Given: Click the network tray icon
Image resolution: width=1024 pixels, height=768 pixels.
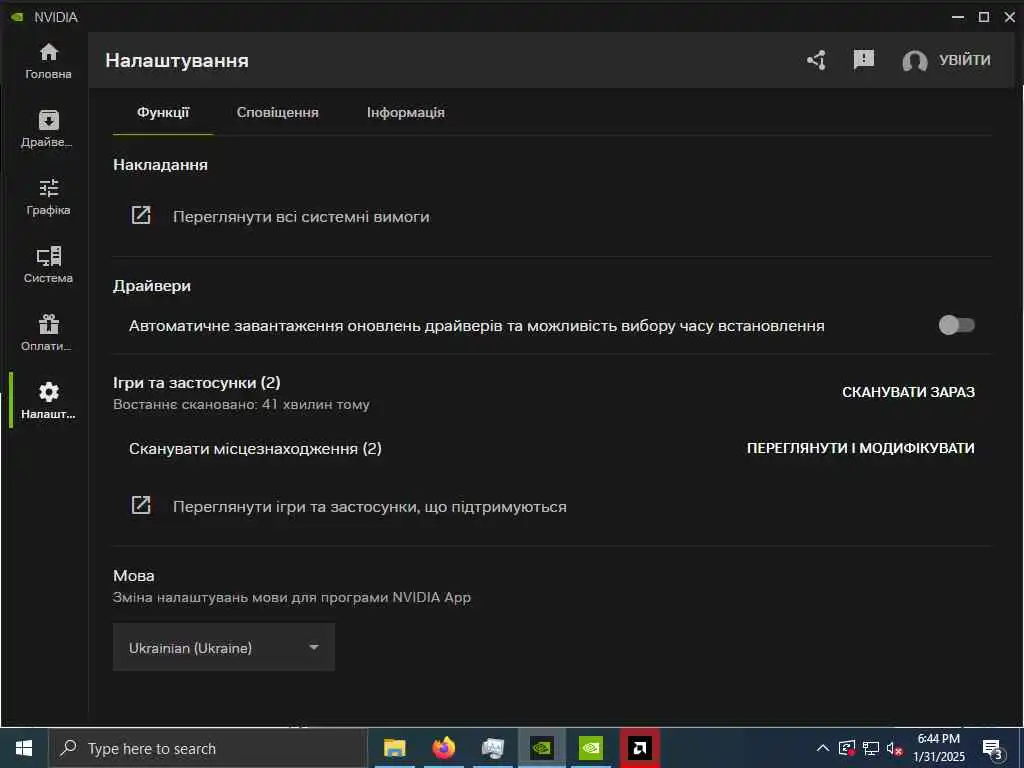Looking at the screenshot, I should (x=871, y=748).
